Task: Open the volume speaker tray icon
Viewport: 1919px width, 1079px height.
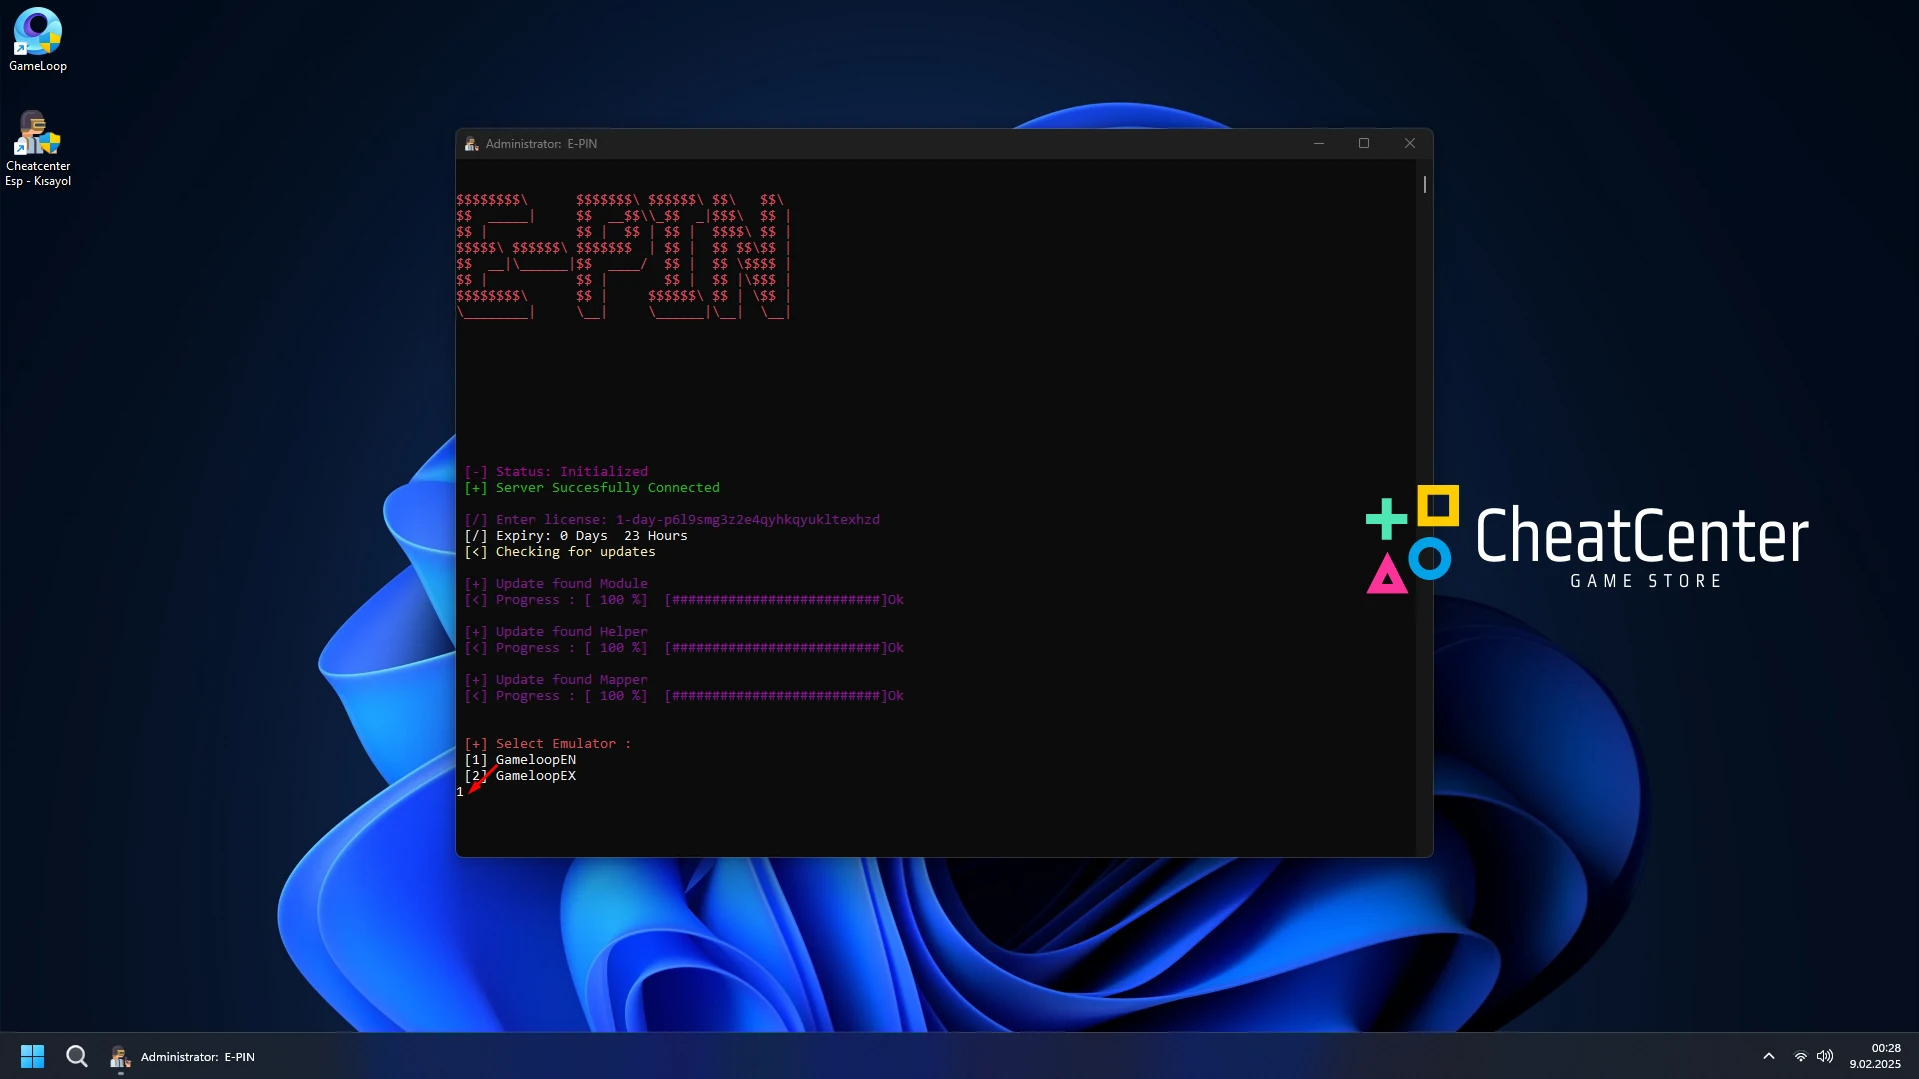Action: (x=1825, y=1056)
